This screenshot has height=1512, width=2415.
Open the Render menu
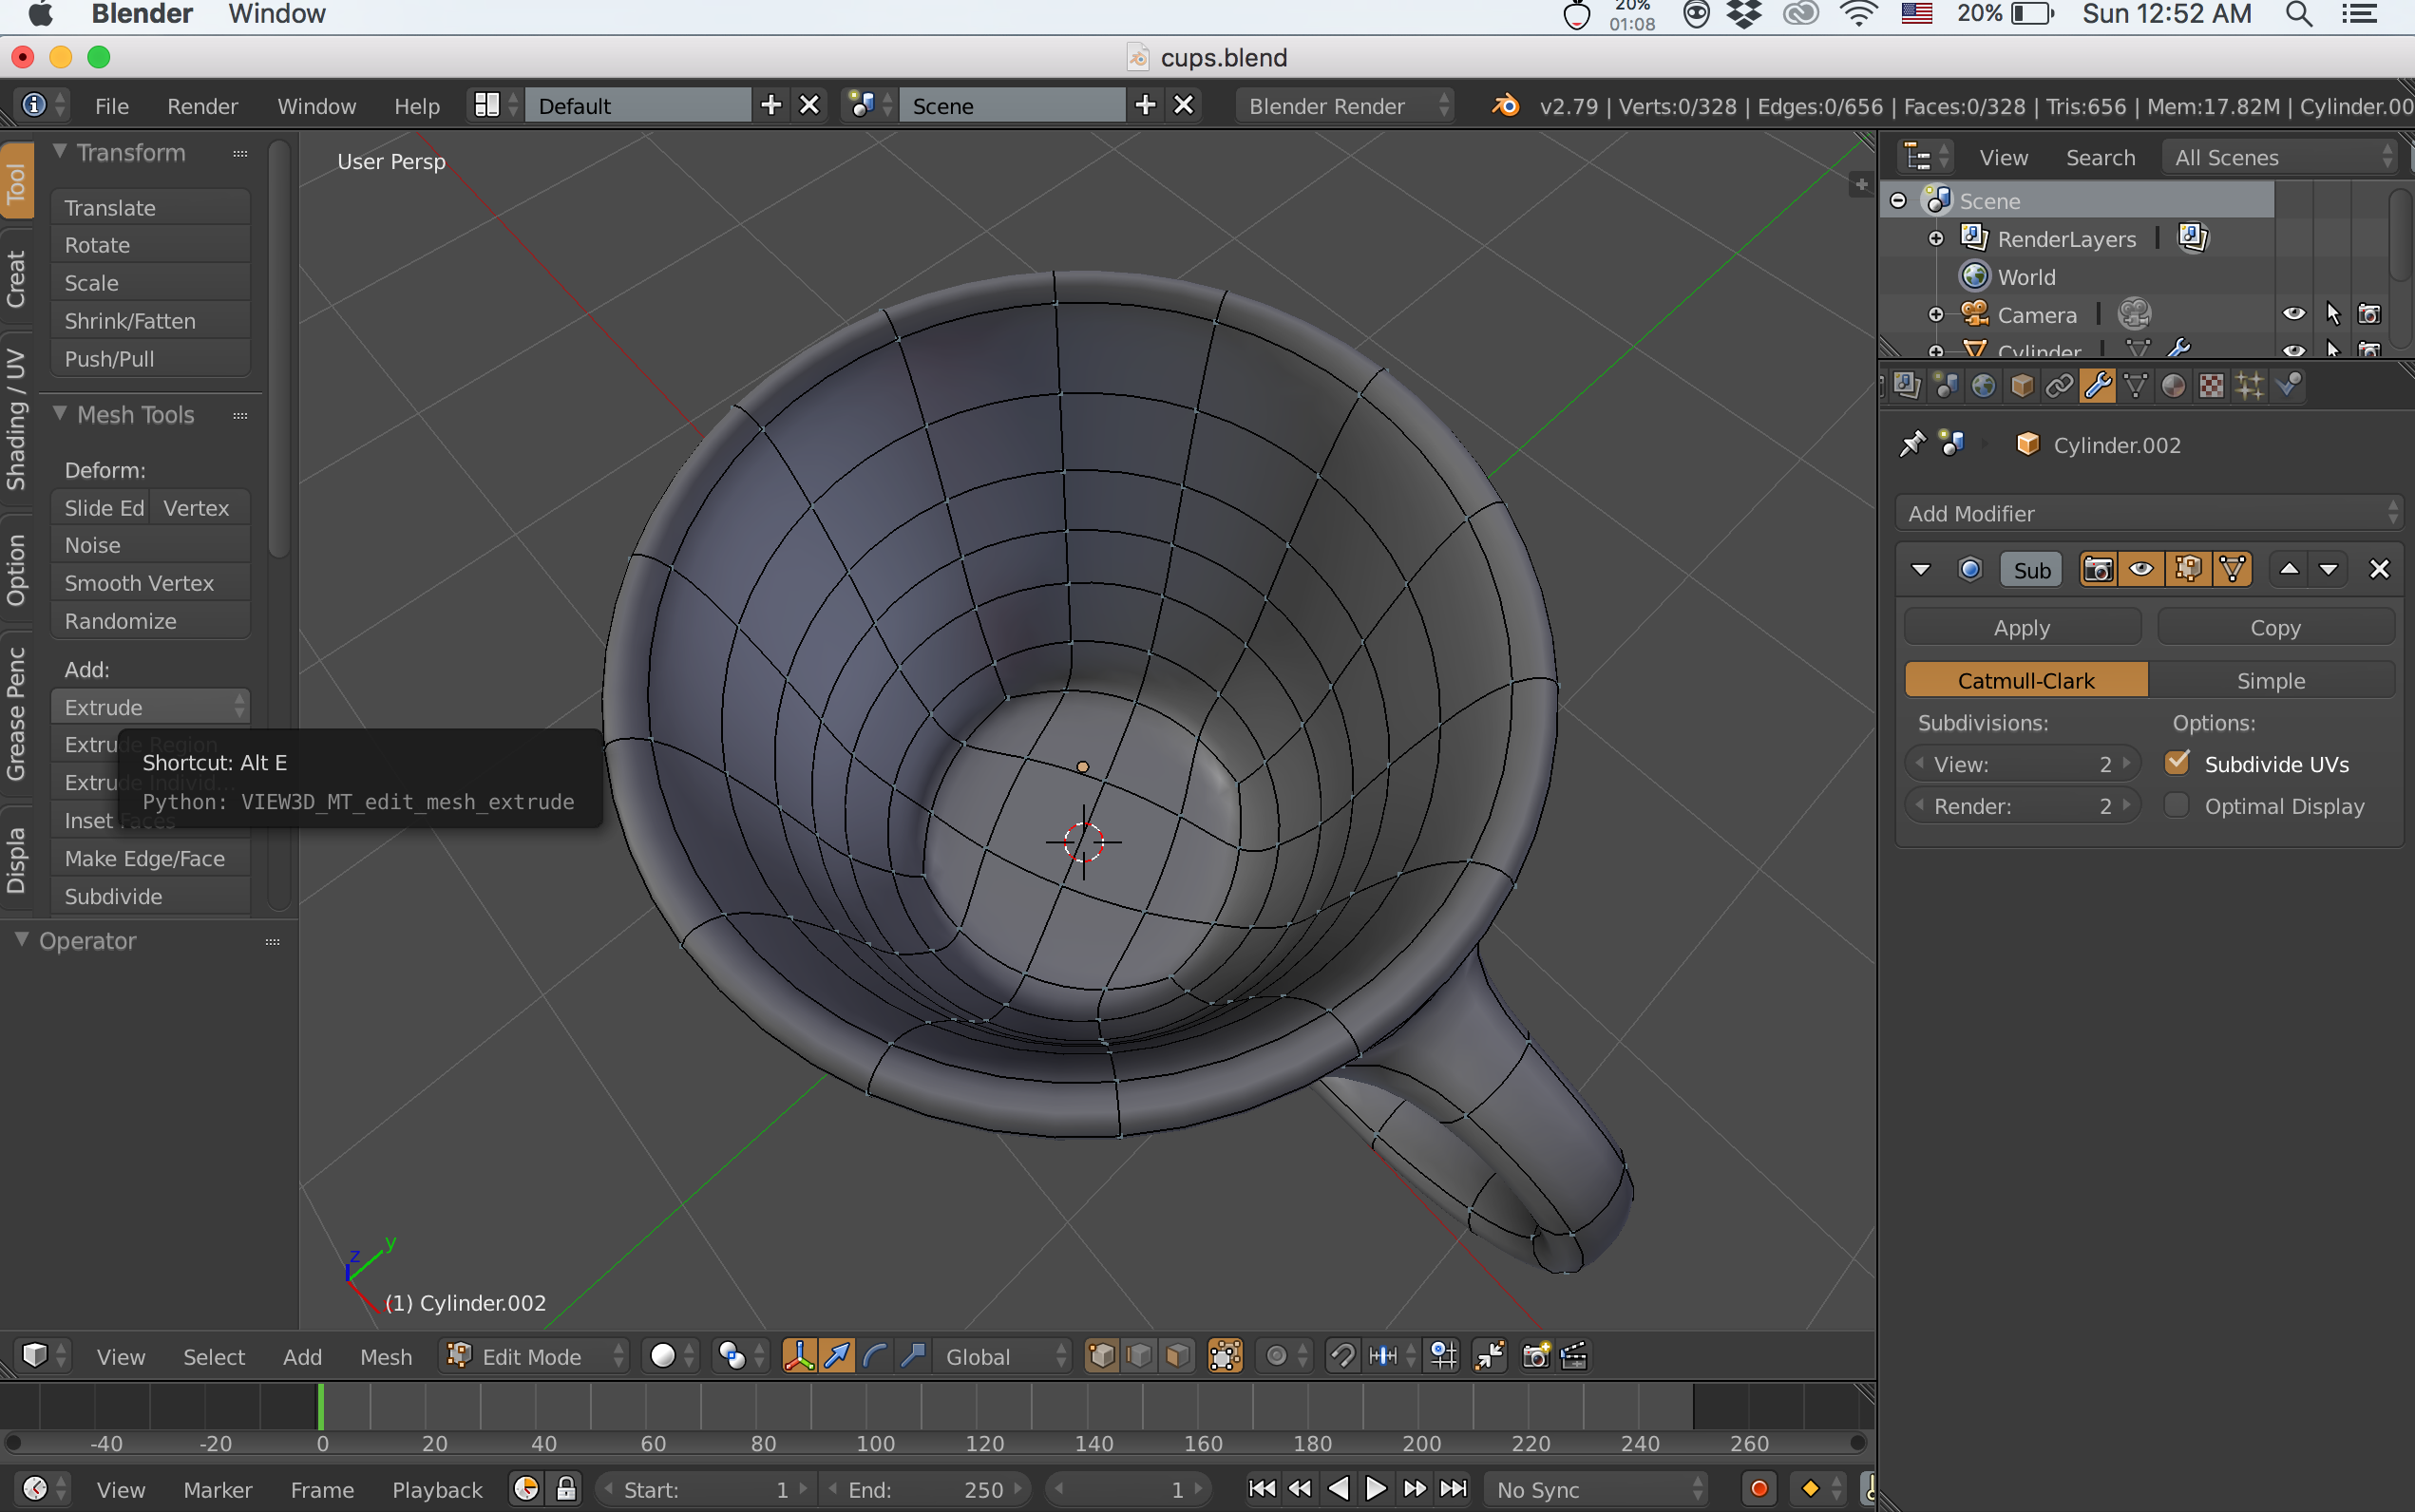point(202,106)
